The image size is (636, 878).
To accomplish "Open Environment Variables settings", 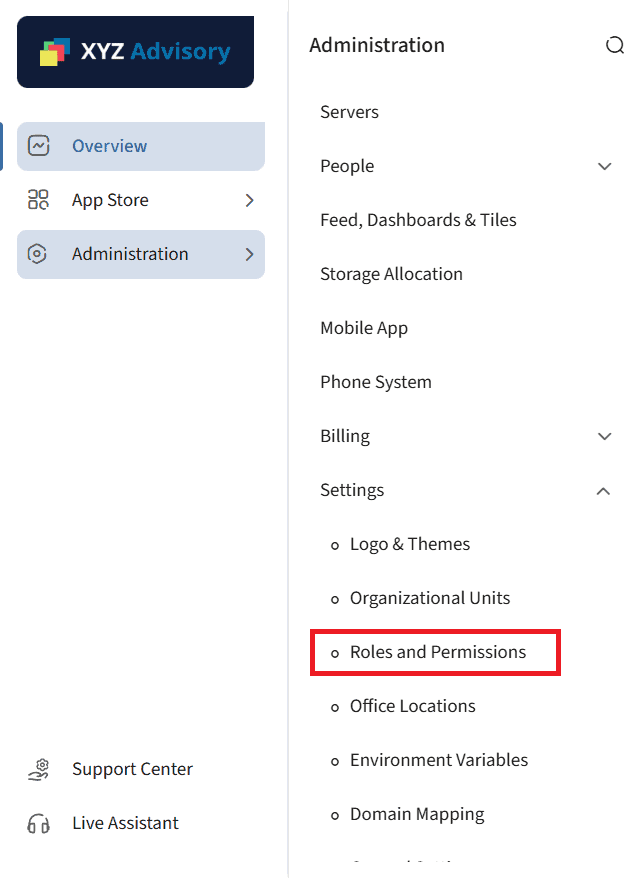I will tap(438, 760).
